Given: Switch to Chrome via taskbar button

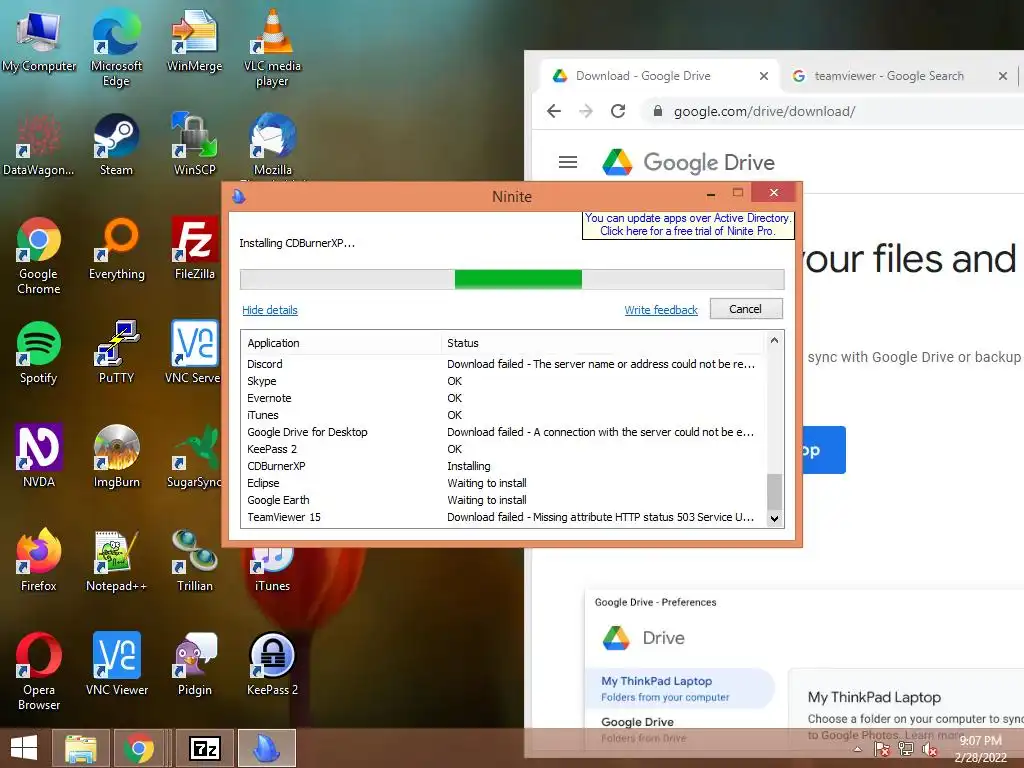Looking at the screenshot, I should point(138,748).
